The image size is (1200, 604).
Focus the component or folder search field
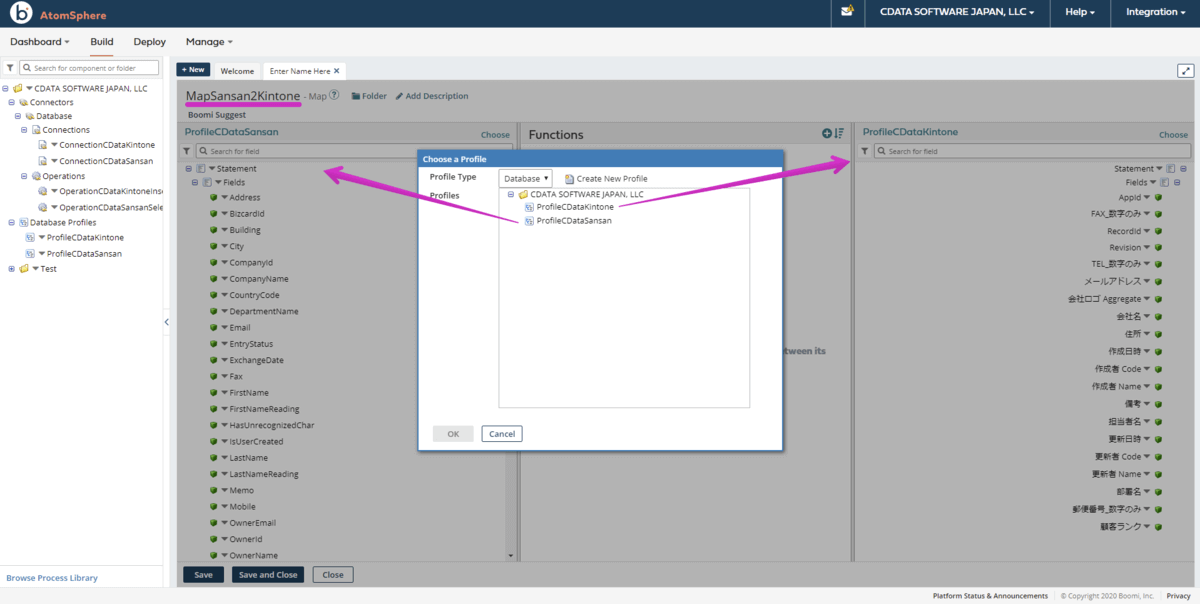point(90,68)
